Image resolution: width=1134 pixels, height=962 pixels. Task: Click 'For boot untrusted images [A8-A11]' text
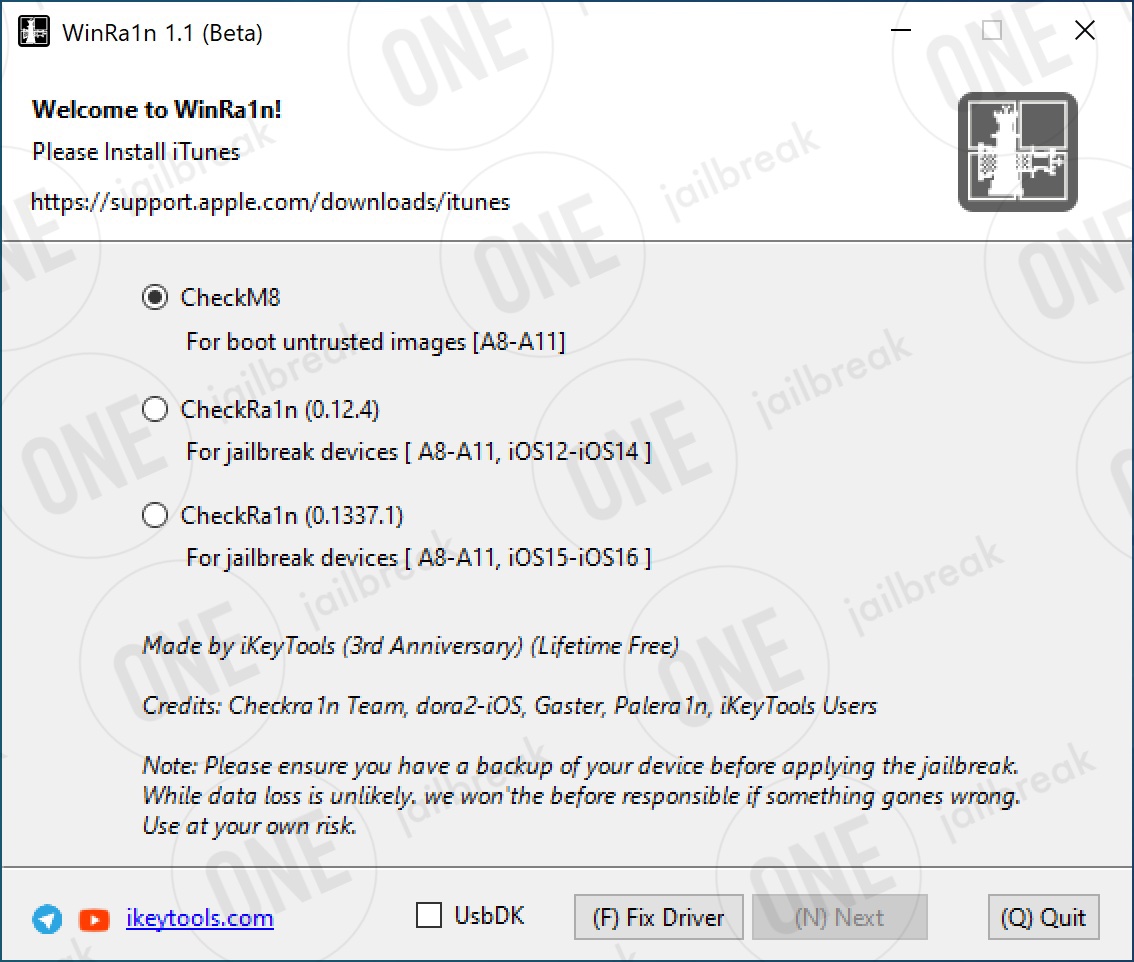[x=375, y=342]
